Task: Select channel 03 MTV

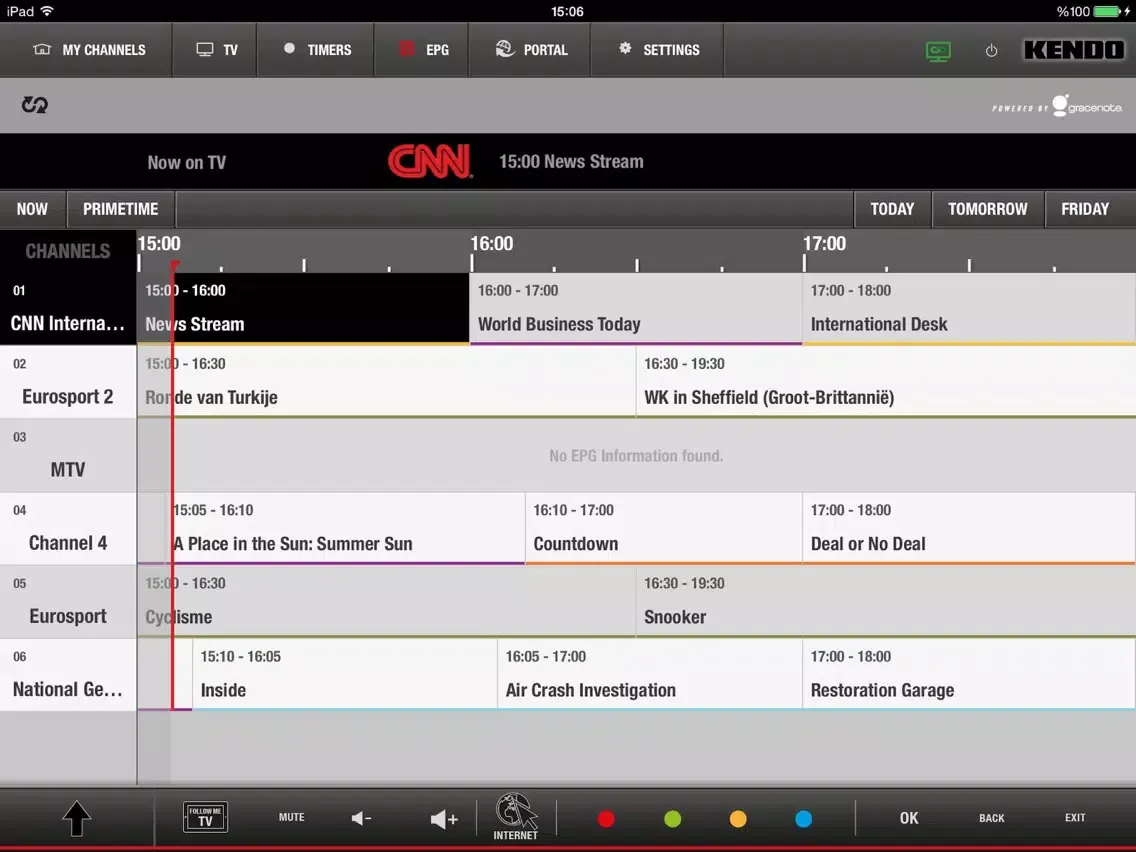Action: [68, 455]
